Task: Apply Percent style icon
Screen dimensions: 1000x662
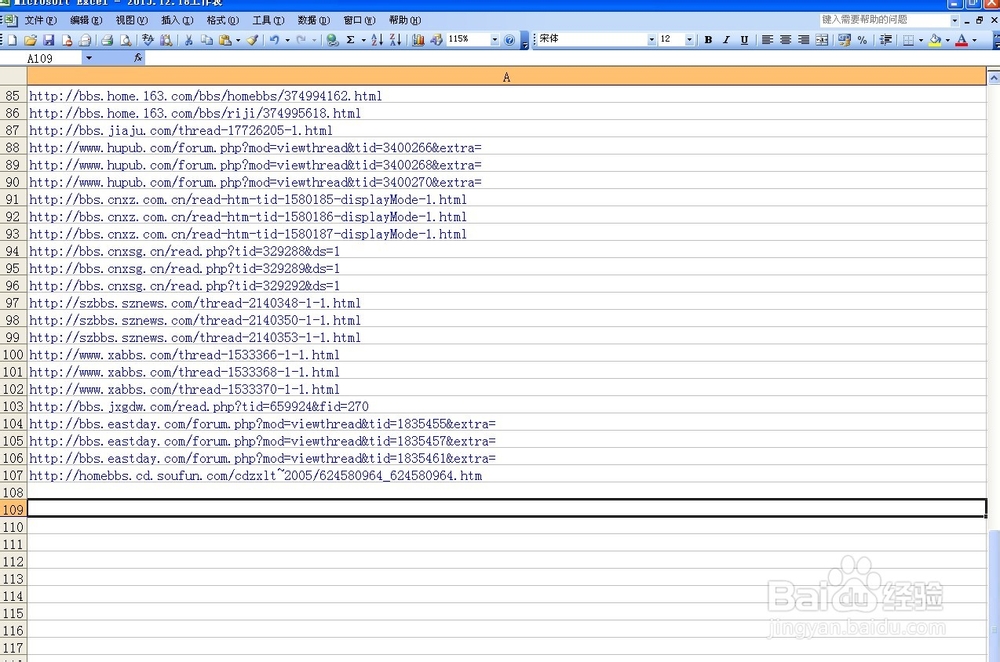Action: 862,40
